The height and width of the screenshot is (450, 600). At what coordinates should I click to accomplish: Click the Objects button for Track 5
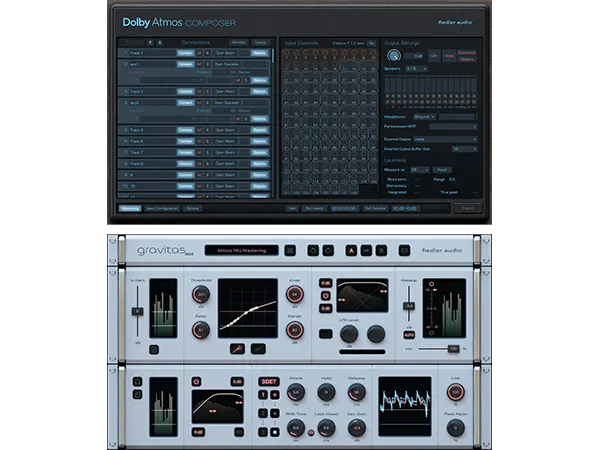click(259, 130)
